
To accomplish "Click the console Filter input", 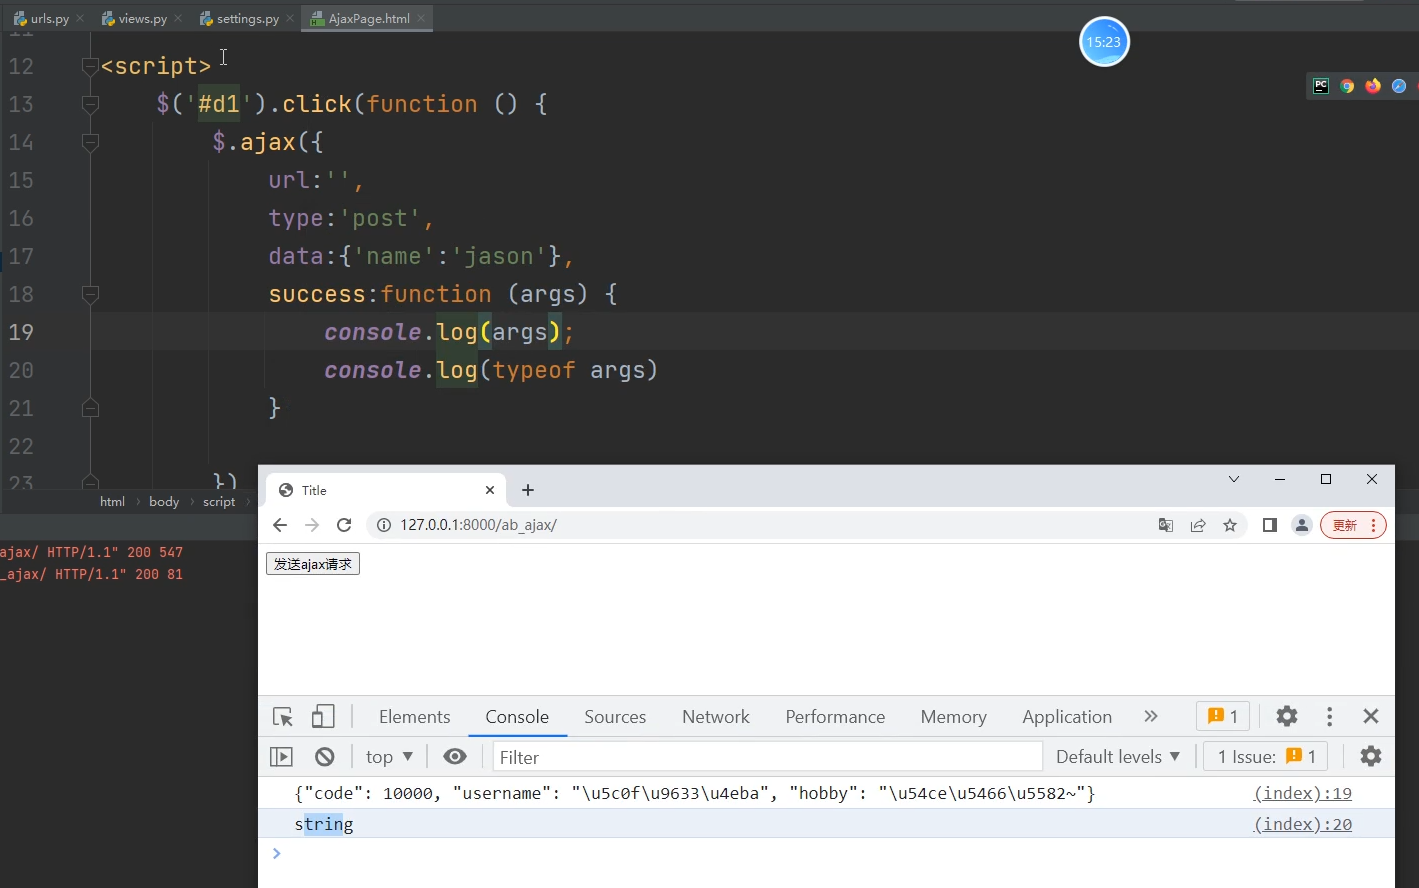I will coord(768,757).
